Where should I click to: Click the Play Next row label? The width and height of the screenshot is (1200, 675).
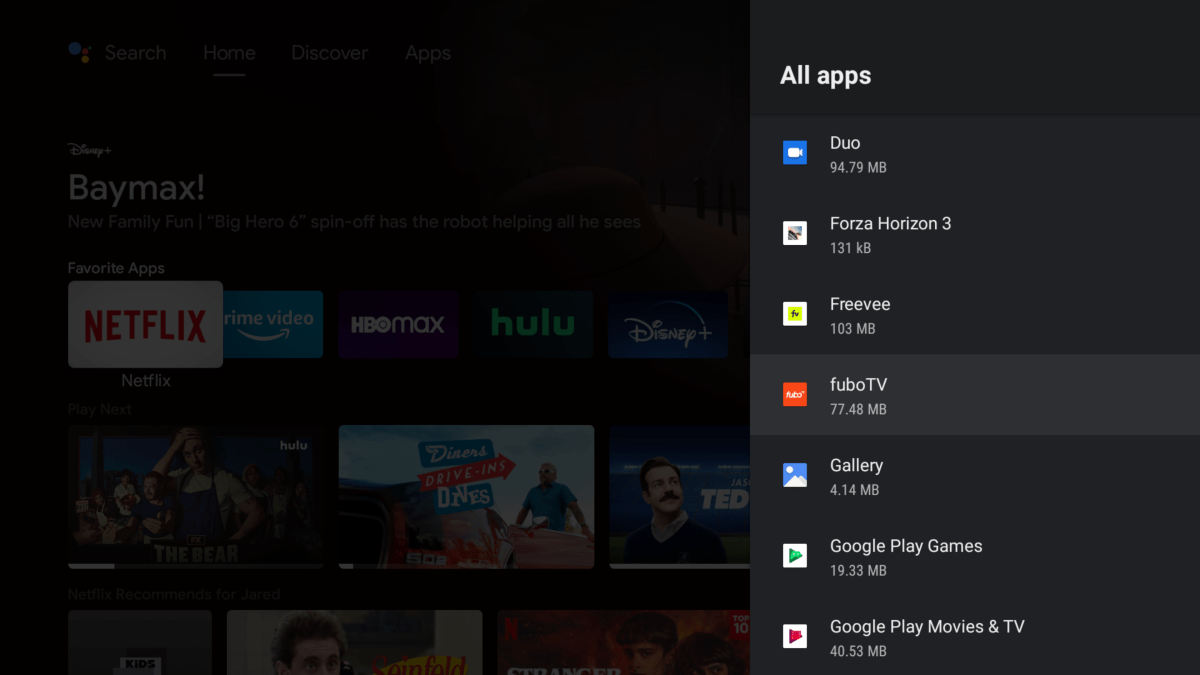(x=100, y=409)
